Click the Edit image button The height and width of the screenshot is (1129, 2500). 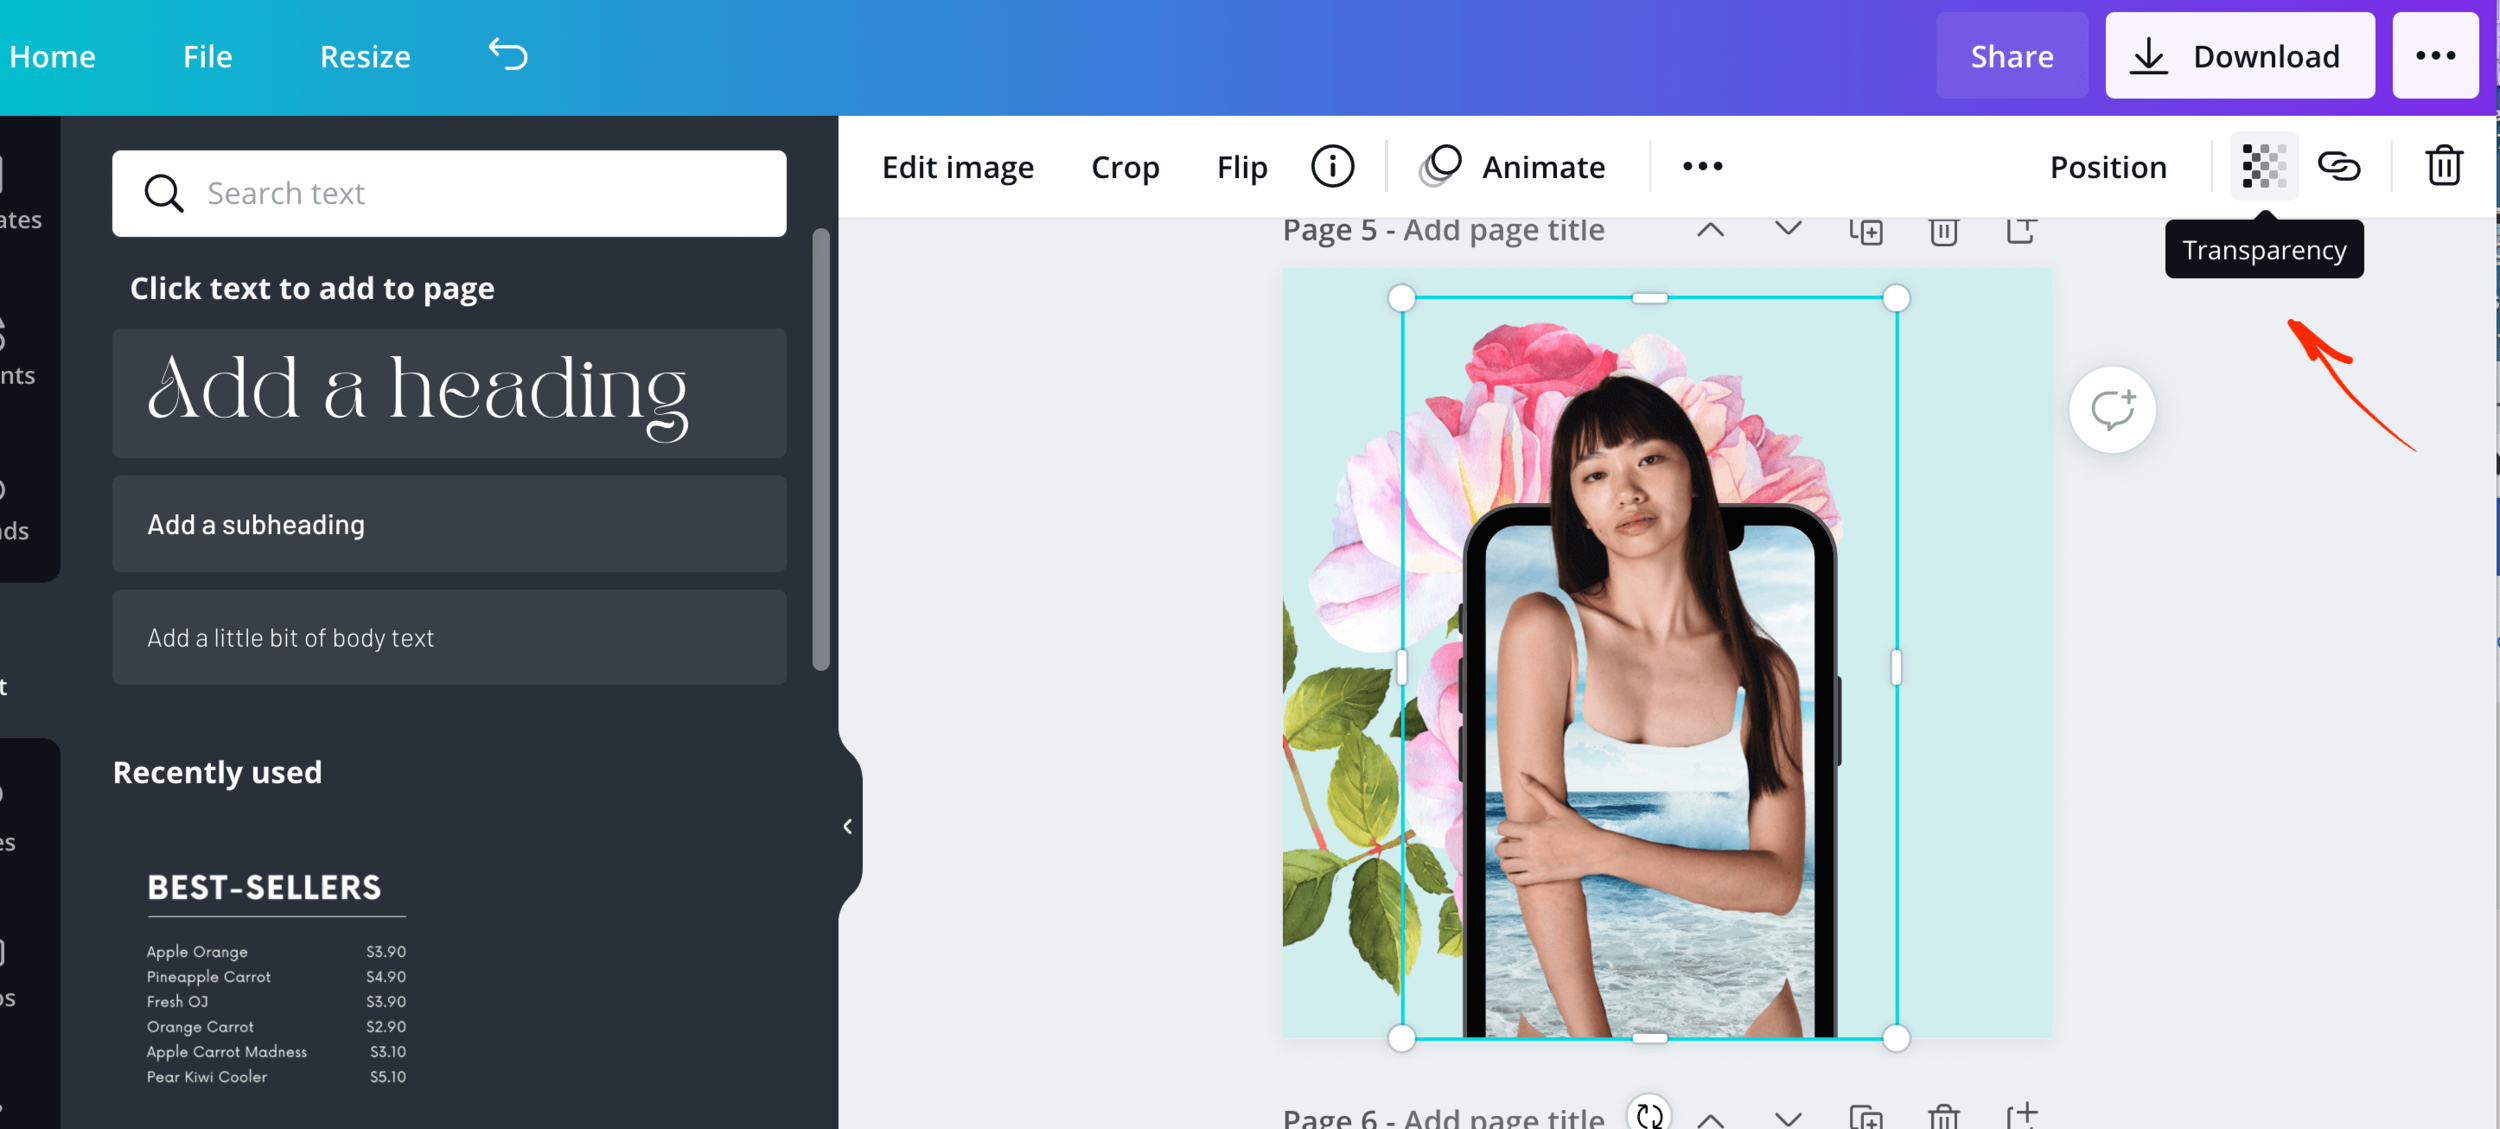[958, 166]
